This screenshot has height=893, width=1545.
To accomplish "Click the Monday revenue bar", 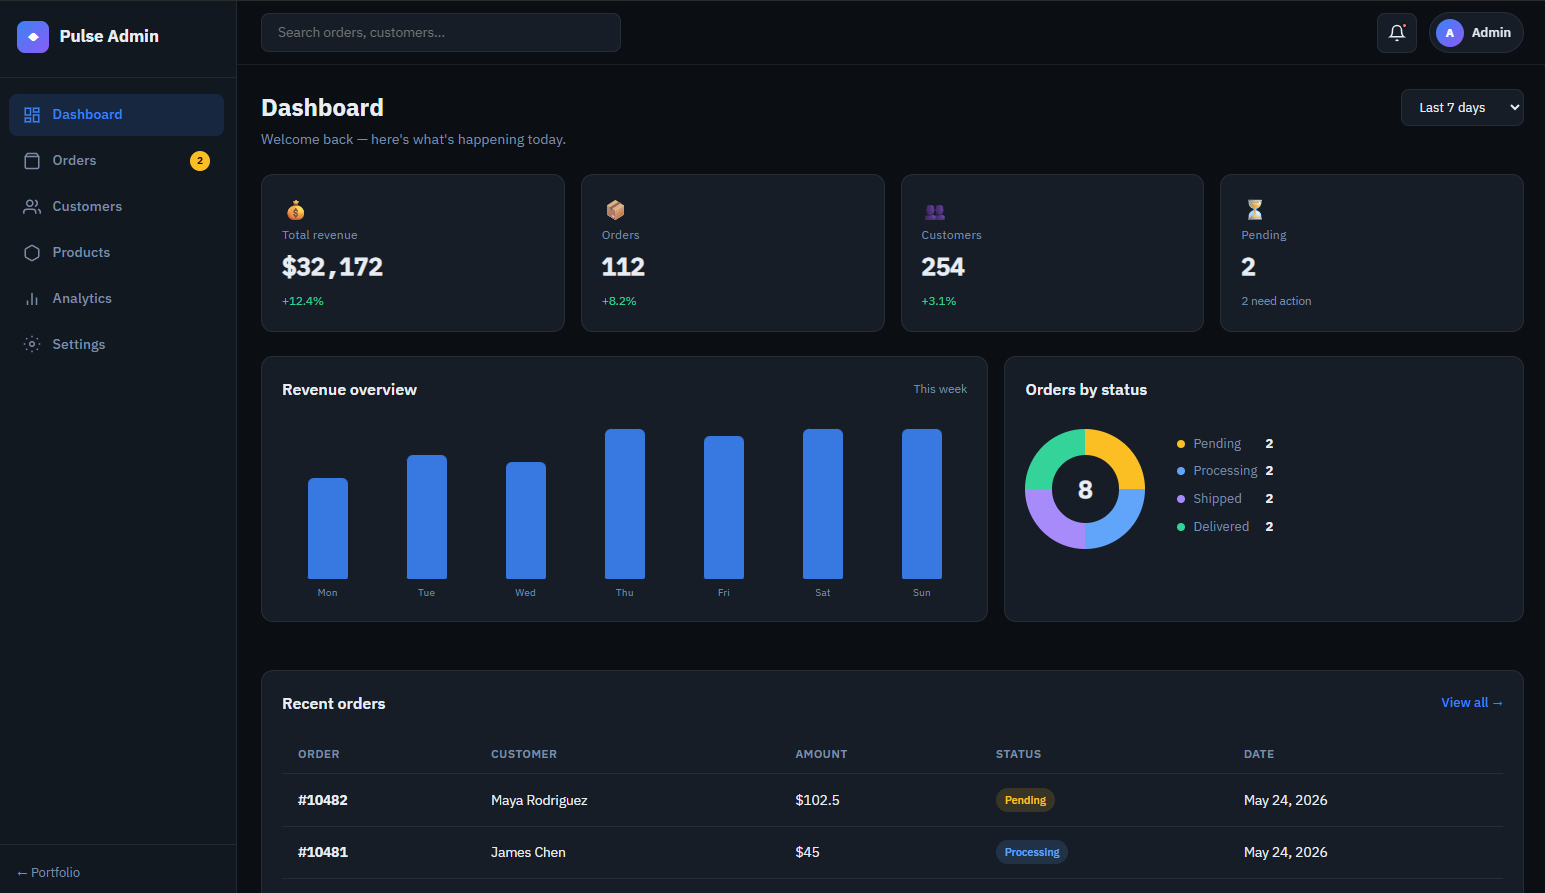I will (328, 529).
